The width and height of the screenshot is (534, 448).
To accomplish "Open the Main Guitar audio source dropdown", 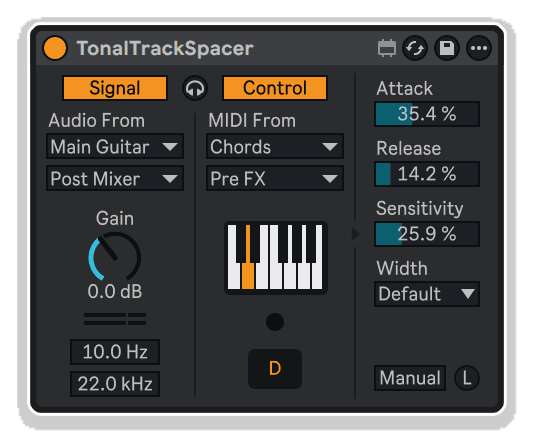I will [115, 146].
